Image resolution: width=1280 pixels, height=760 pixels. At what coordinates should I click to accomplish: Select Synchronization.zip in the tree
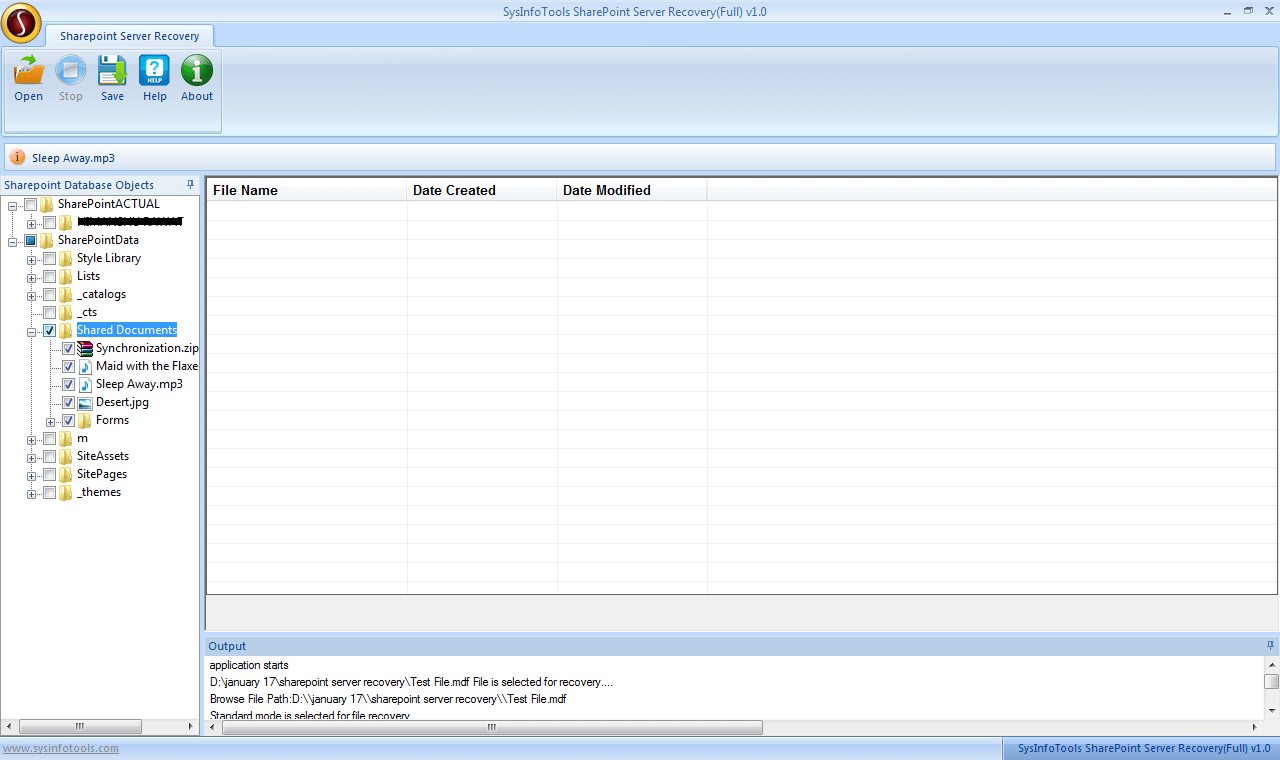(x=146, y=348)
